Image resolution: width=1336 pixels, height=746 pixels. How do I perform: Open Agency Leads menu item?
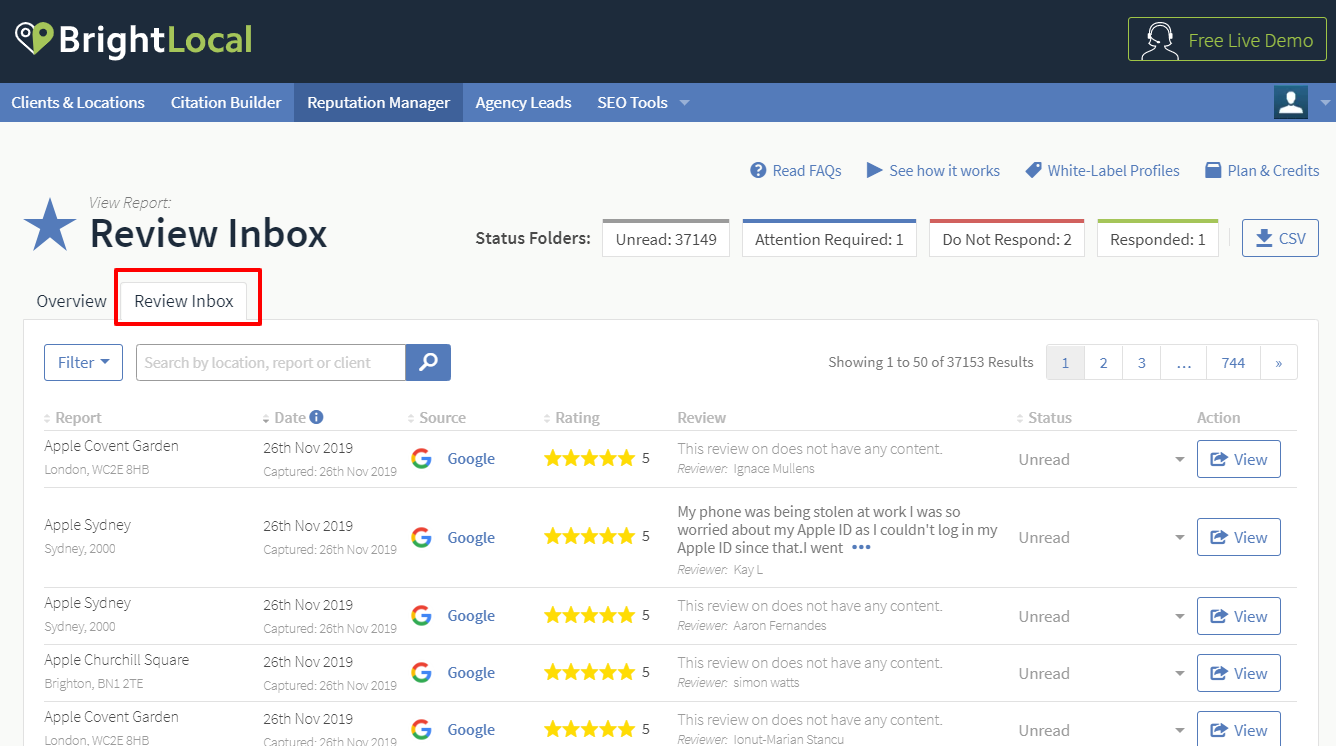523,102
